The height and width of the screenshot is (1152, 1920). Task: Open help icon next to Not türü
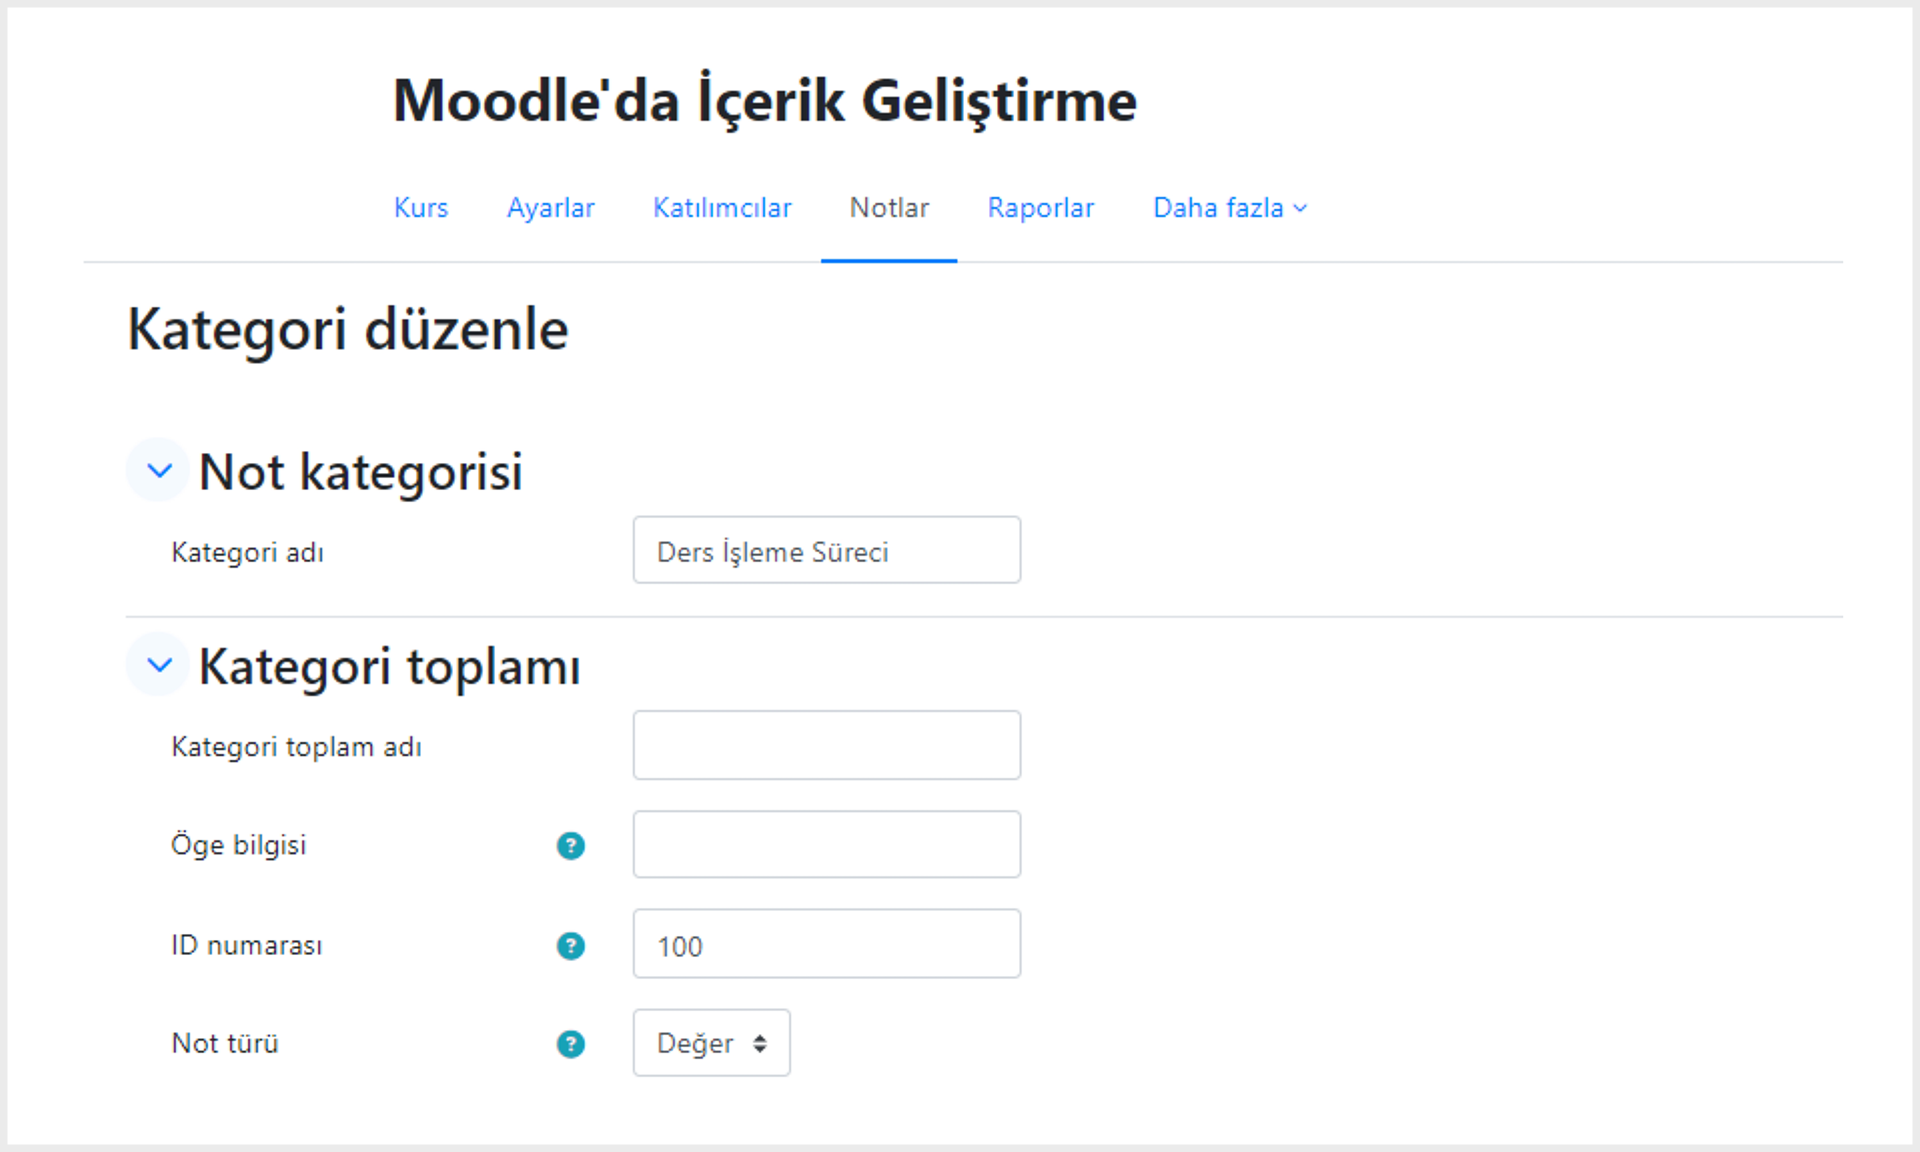tap(570, 1044)
